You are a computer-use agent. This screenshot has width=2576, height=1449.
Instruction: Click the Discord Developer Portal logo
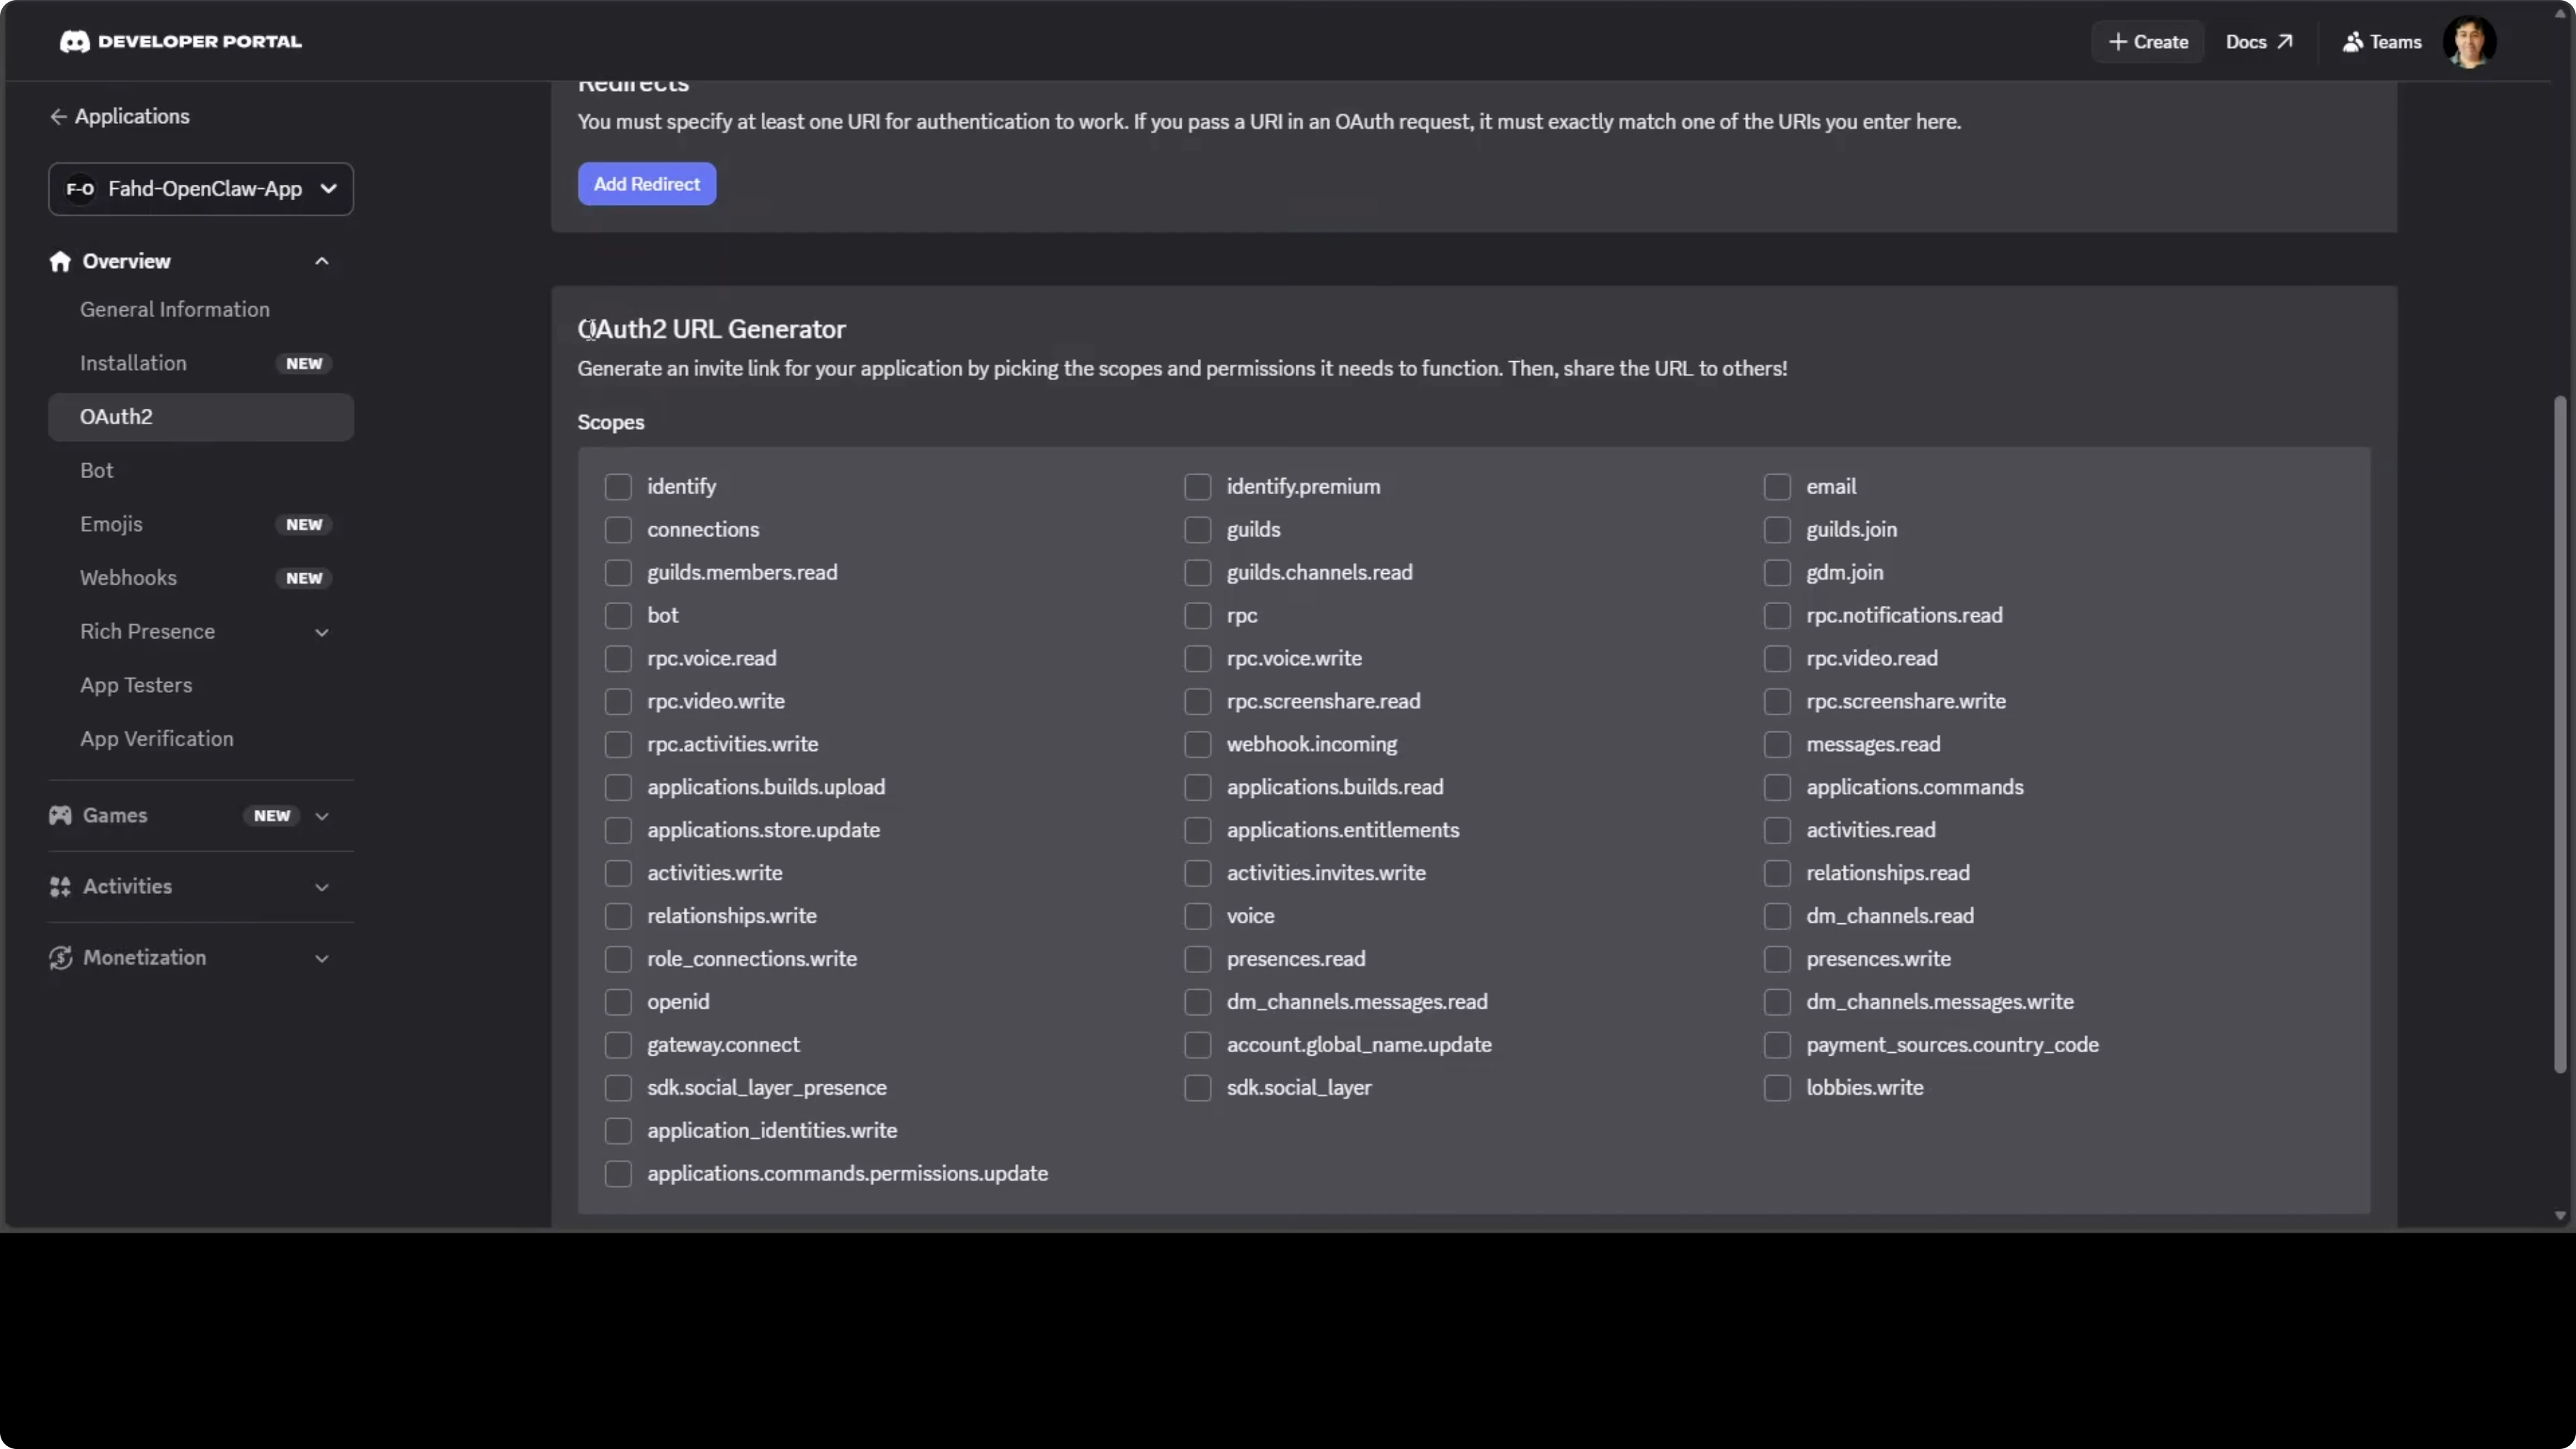point(74,41)
